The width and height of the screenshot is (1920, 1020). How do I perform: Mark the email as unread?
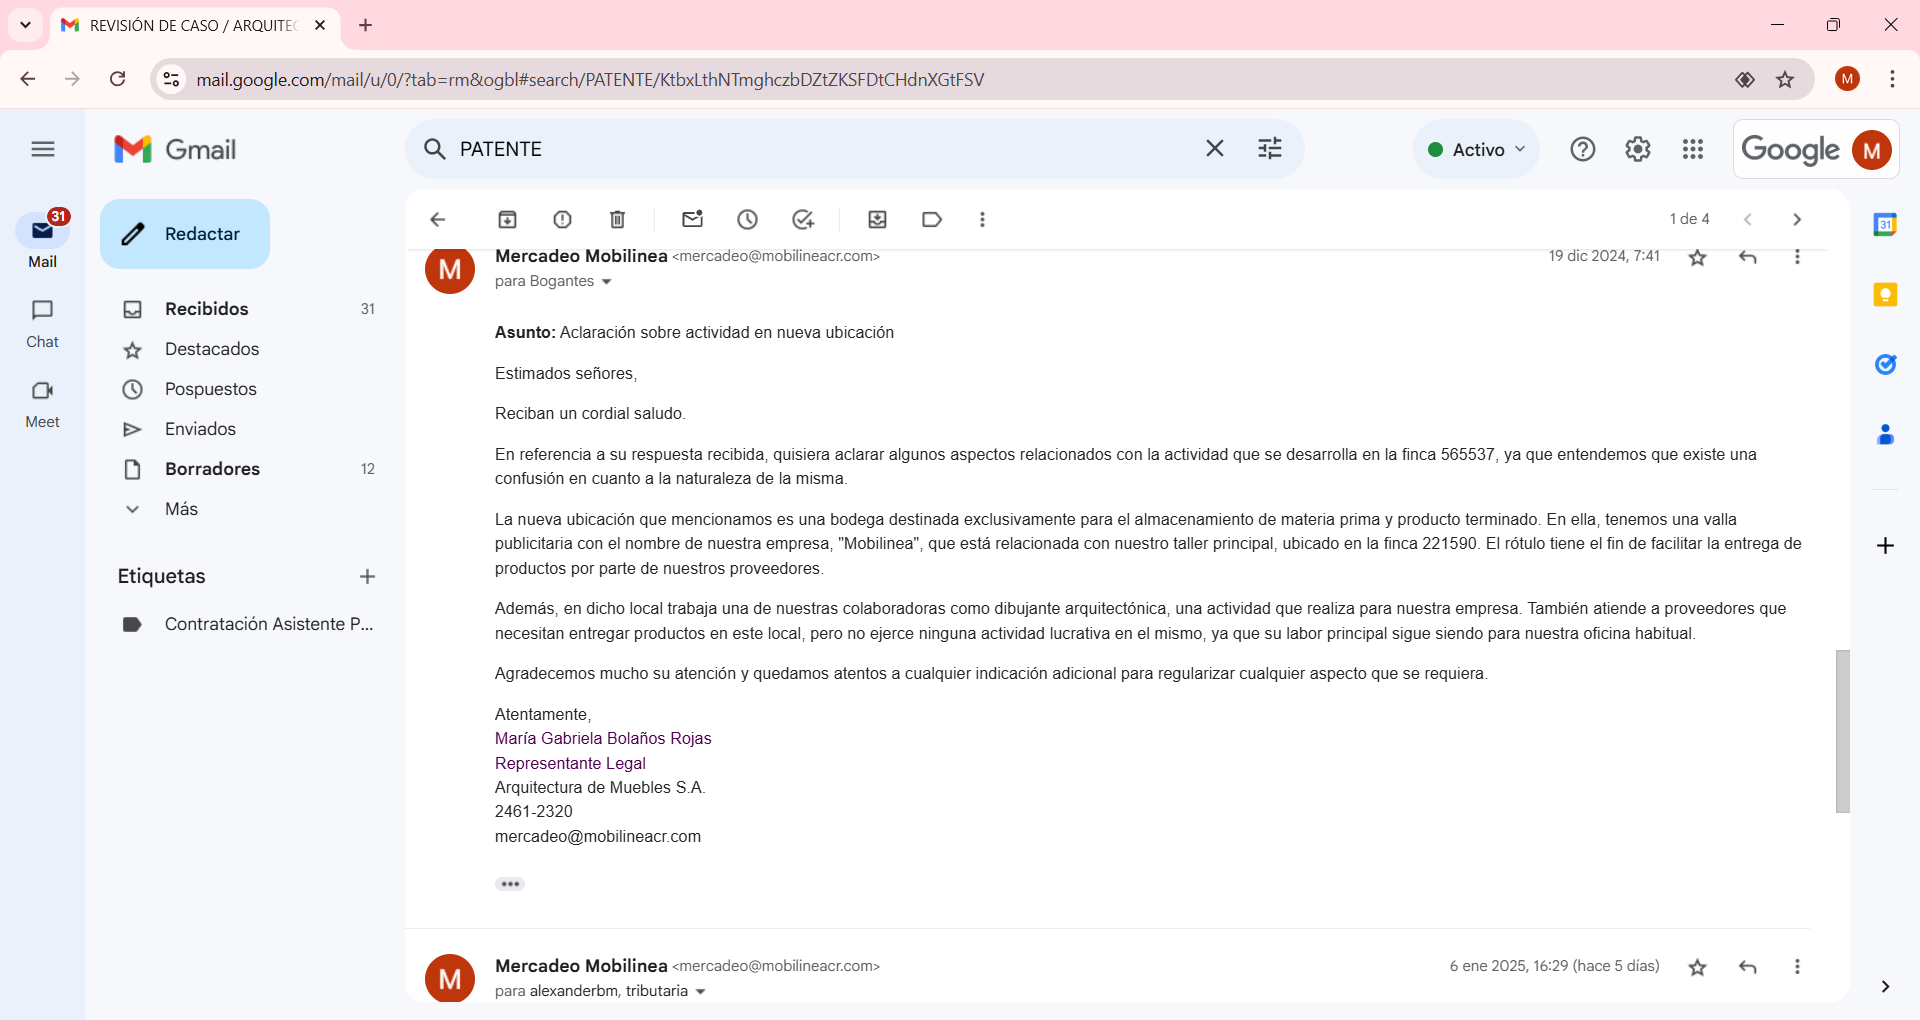pos(692,220)
